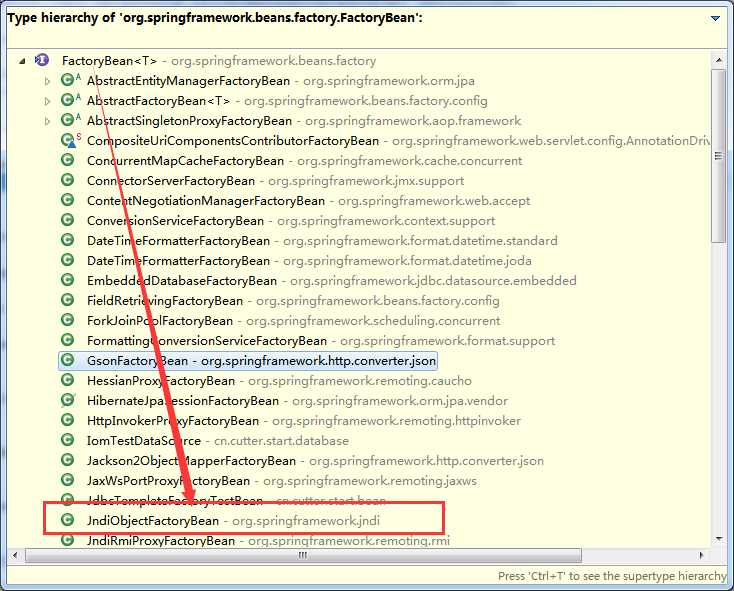
Task: Click the JndiObjectFactoryBean class icon
Action: pos(68,519)
